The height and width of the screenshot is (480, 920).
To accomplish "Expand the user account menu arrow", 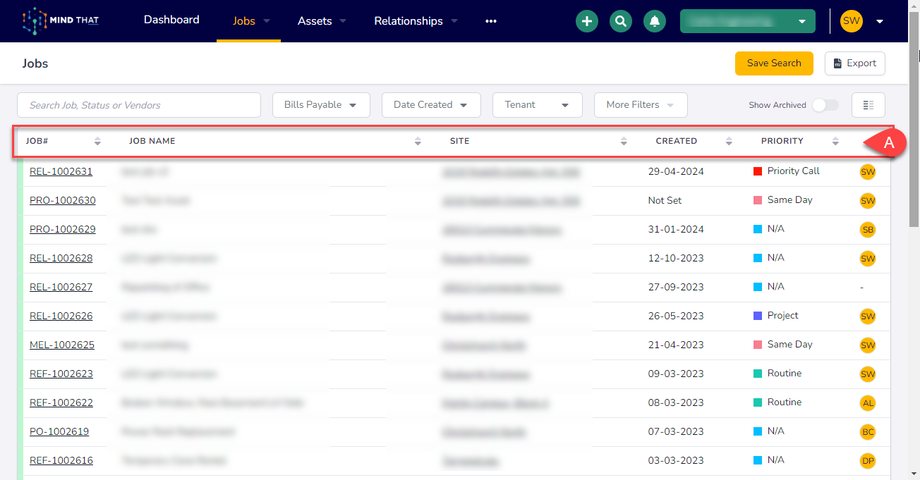I will 880,22.
